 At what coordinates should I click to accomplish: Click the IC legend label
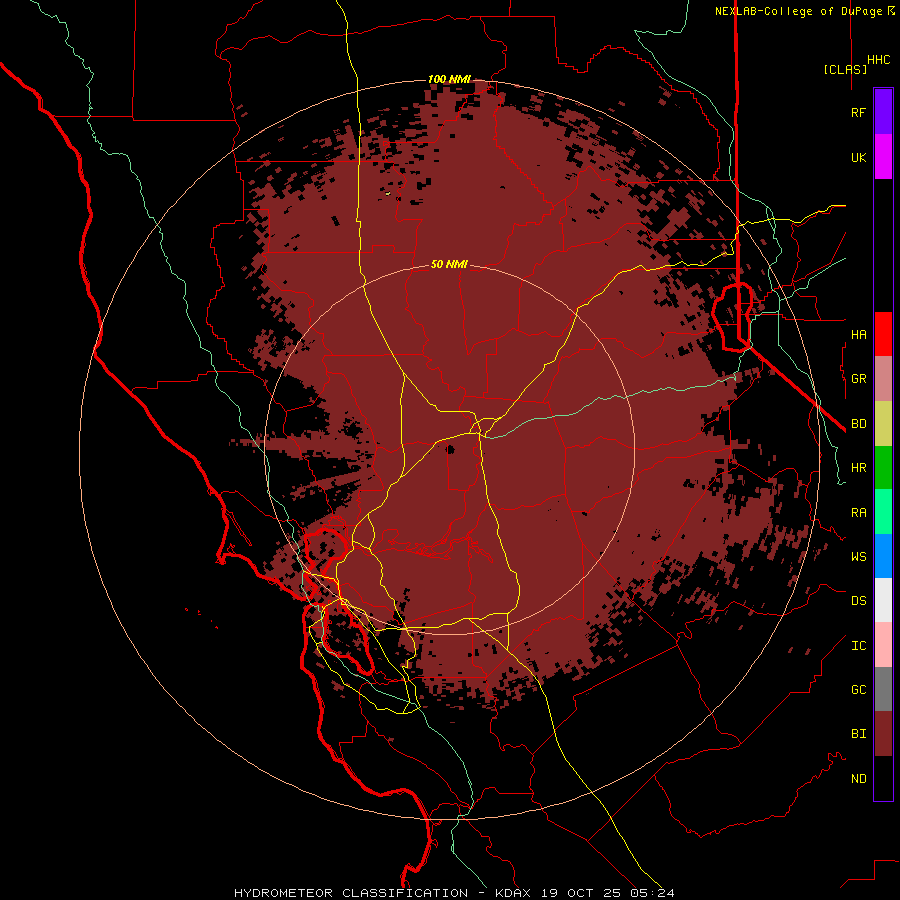[858, 646]
